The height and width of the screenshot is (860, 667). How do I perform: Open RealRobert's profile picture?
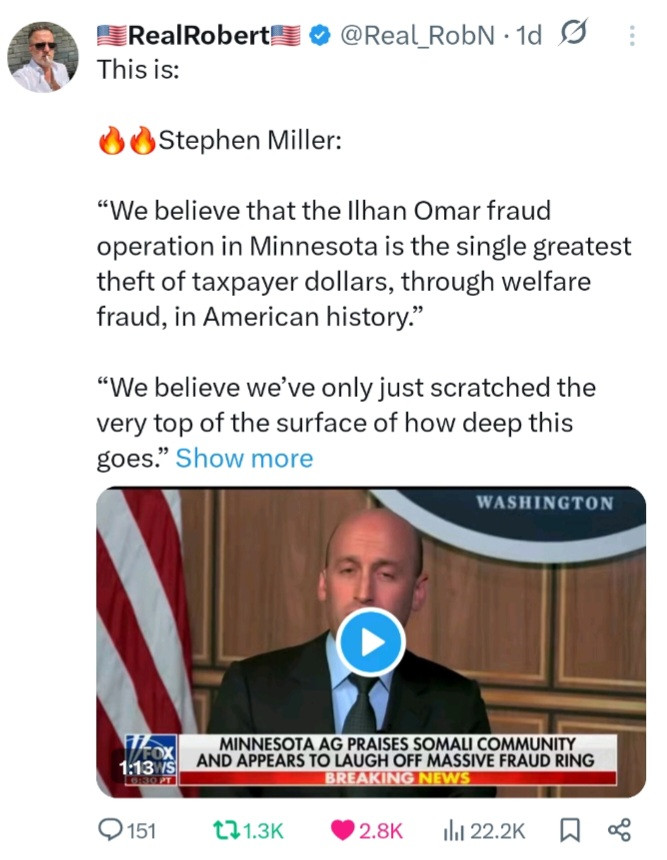(x=43, y=57)
